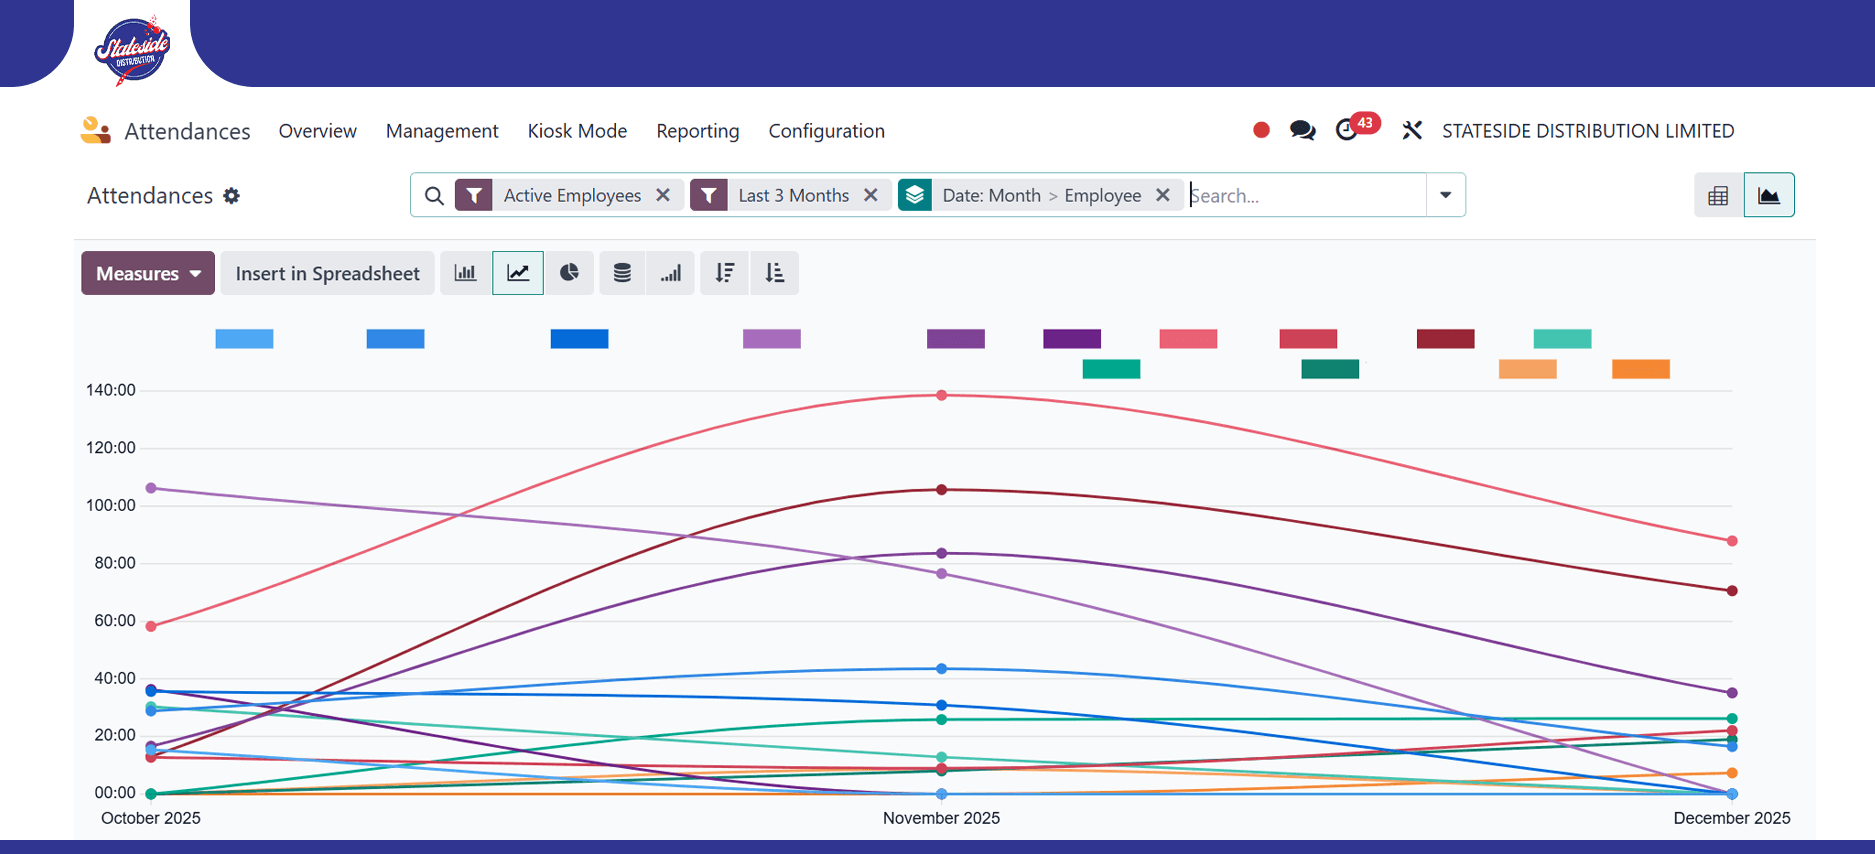The width and height of the screenshot is (1875, 854).
Task: Open the conversations chat icon
Action: [1302, 130]
